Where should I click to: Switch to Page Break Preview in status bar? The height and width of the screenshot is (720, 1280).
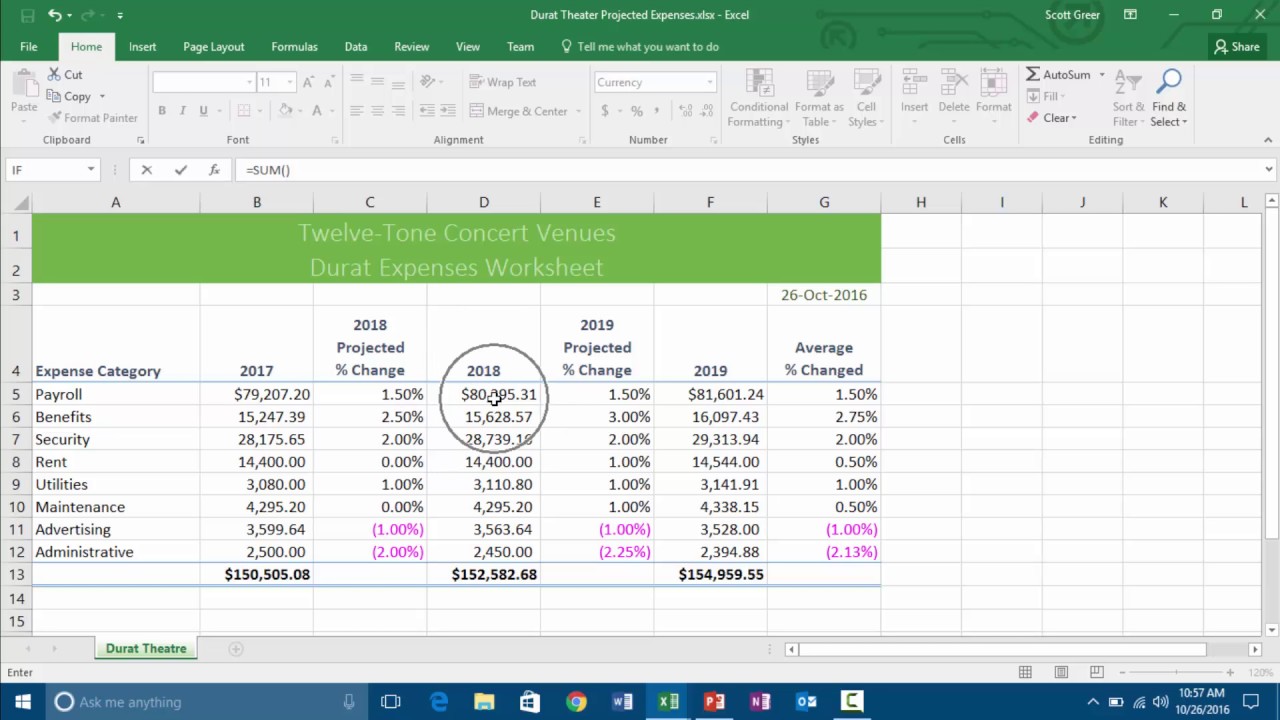click(x=1097, y=672)
